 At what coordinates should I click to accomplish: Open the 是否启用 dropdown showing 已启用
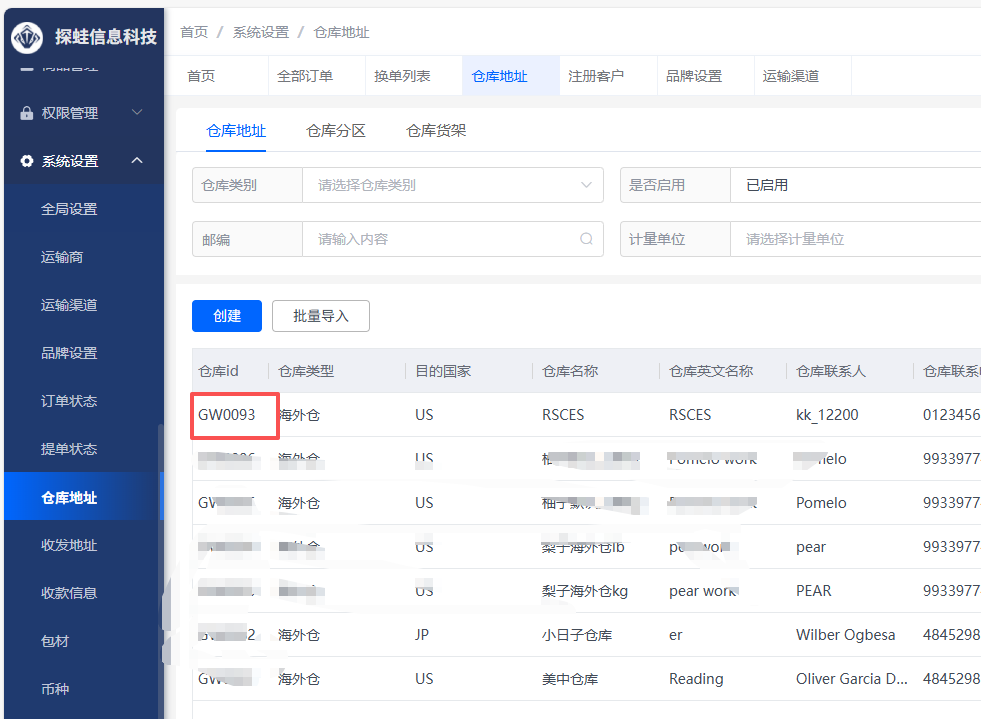855,185
